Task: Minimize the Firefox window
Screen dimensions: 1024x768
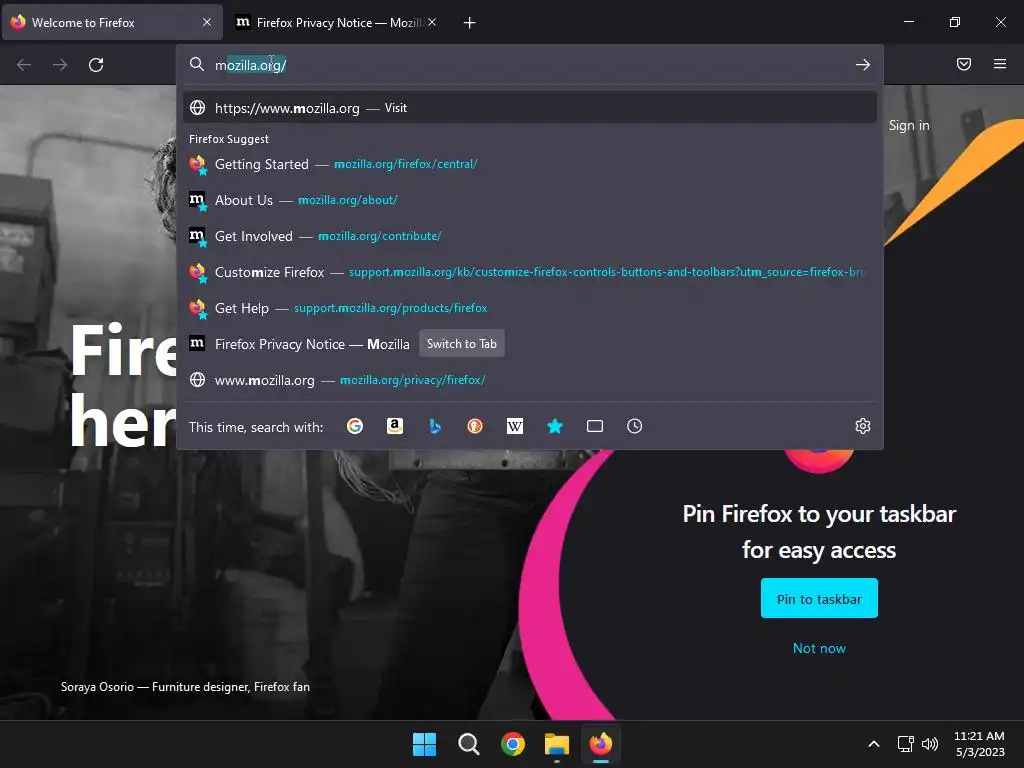Action: 908,22
